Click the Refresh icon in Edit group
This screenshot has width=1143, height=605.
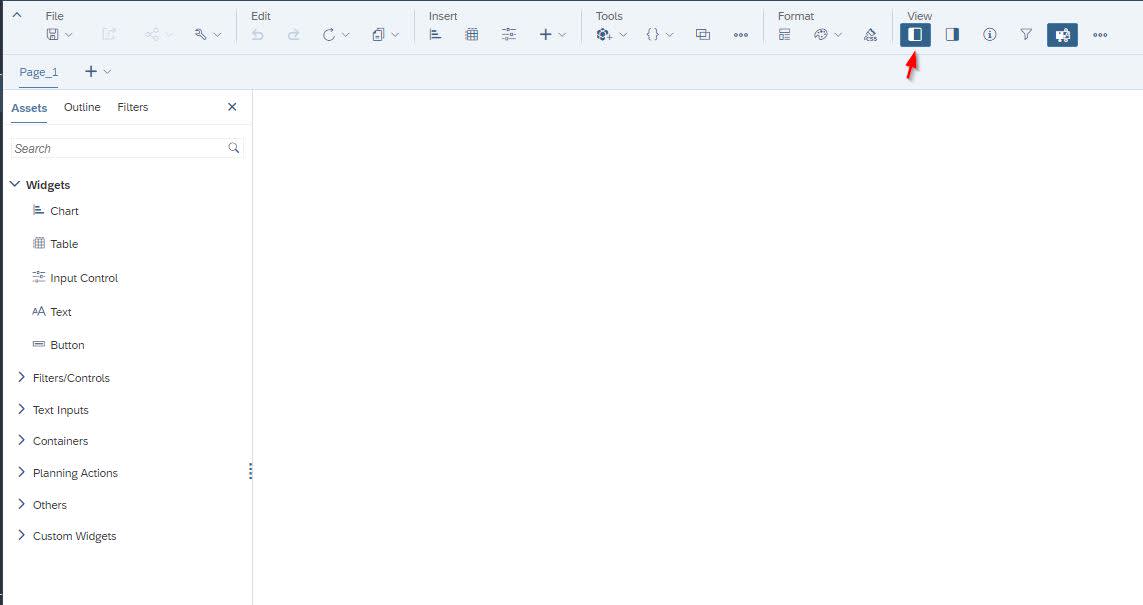(x=329, y=34)
